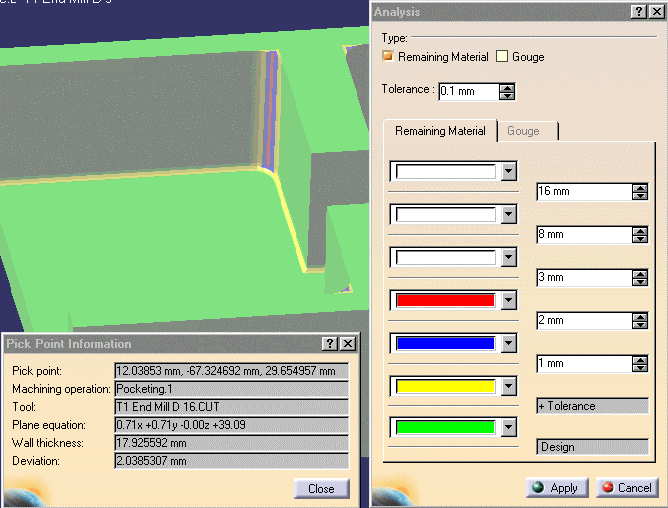
Task: Decrease the 1 mm threshold spinner
Action: pyautogui.click(x=640, y=368)
